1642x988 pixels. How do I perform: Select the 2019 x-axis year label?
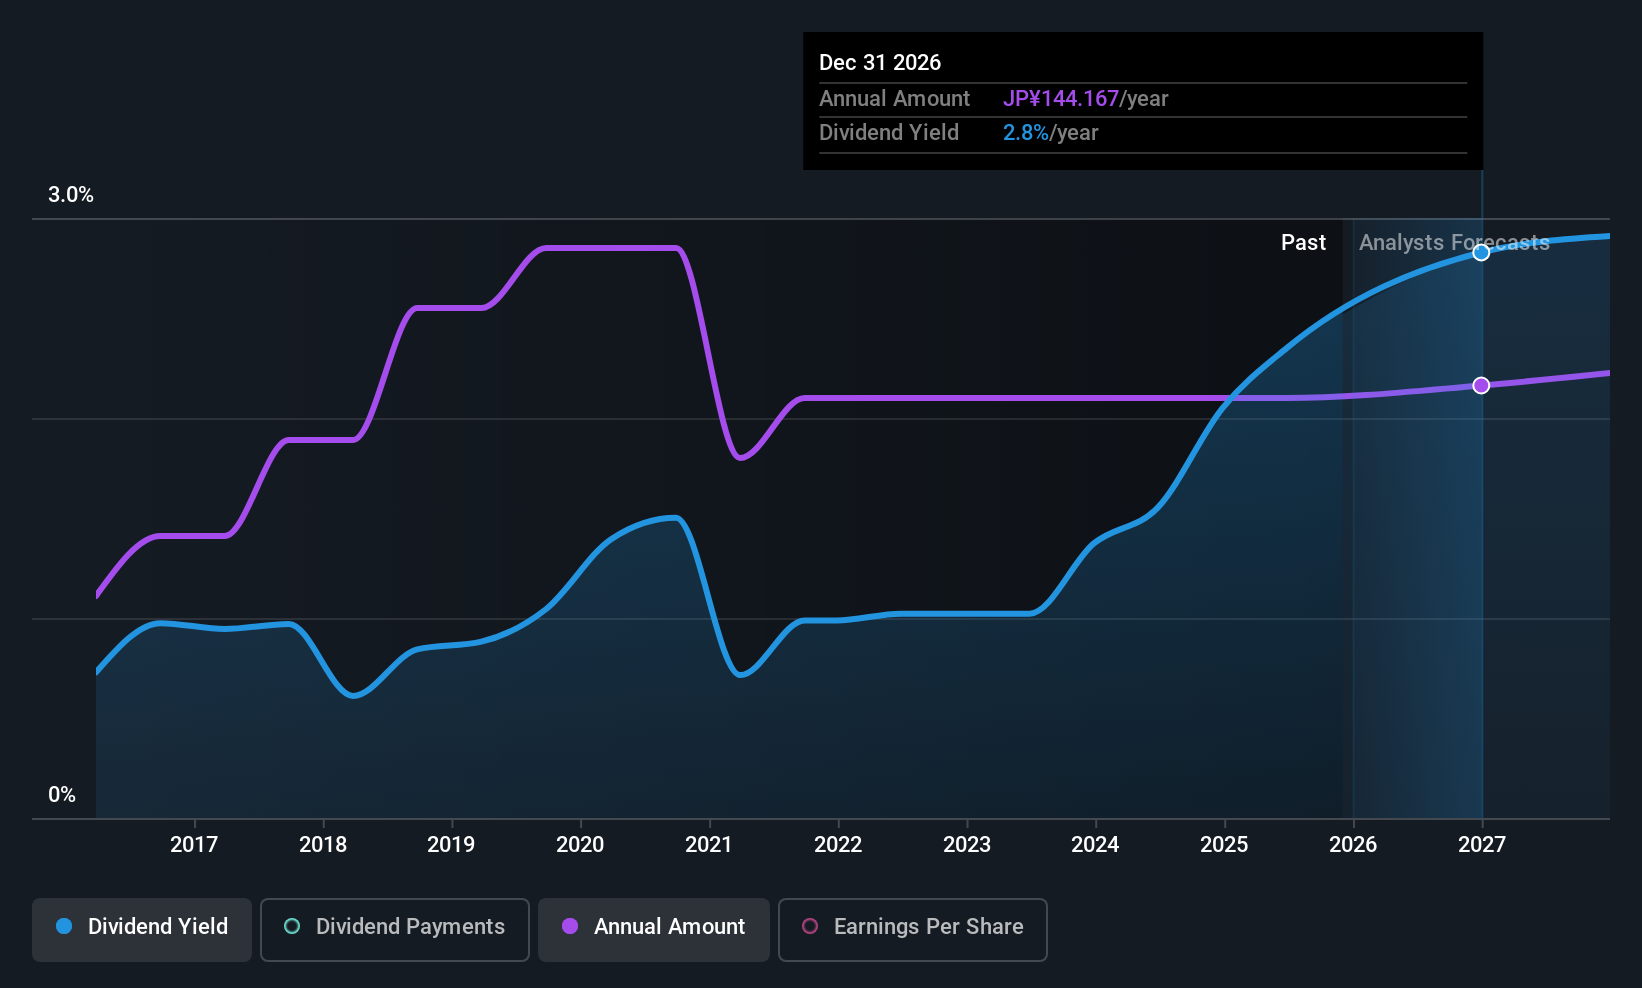pyautogui.click(x=451, y=845)
